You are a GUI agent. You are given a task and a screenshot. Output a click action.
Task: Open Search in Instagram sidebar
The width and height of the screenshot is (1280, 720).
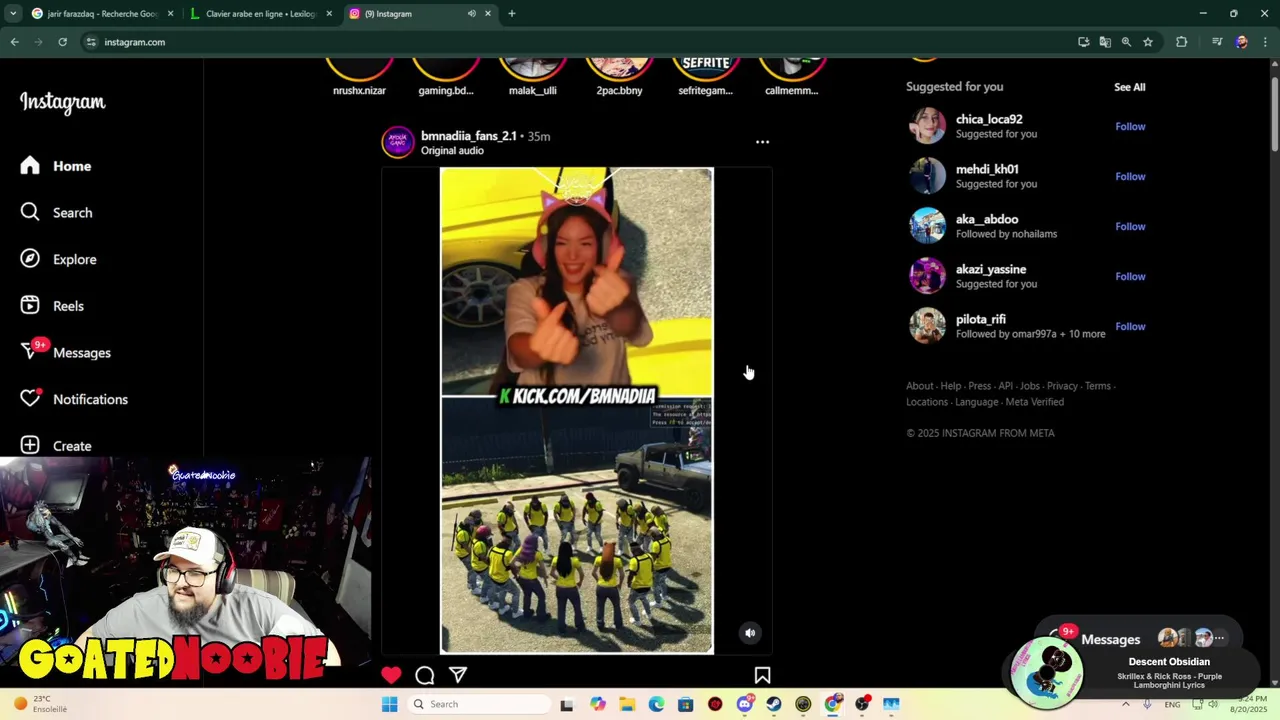57,212
